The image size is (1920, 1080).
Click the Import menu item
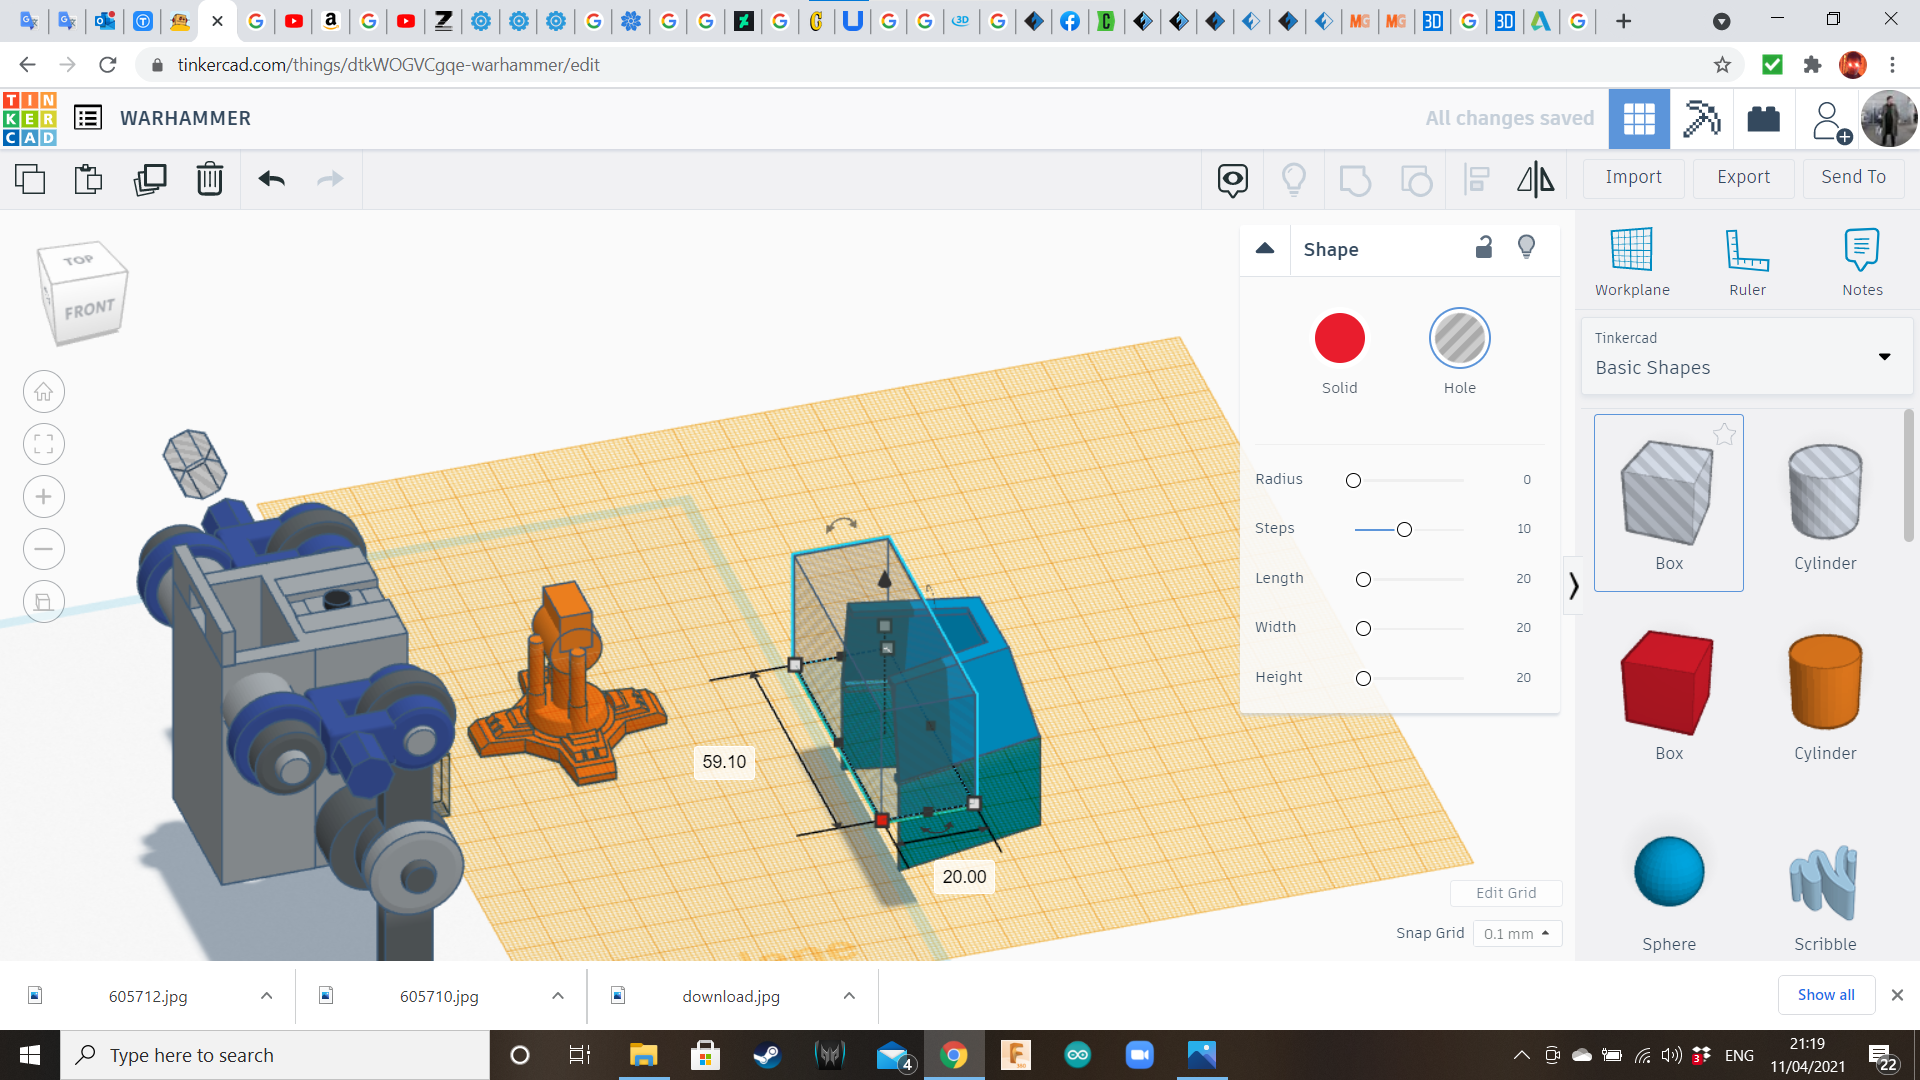pyautogui.click(x=1635, y=177)
